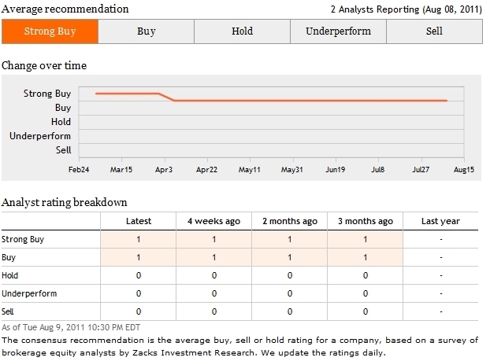The image size is (490, 361).
Task: Click the Buy row value under 2 months ago
Action: (x=290, y=257)
